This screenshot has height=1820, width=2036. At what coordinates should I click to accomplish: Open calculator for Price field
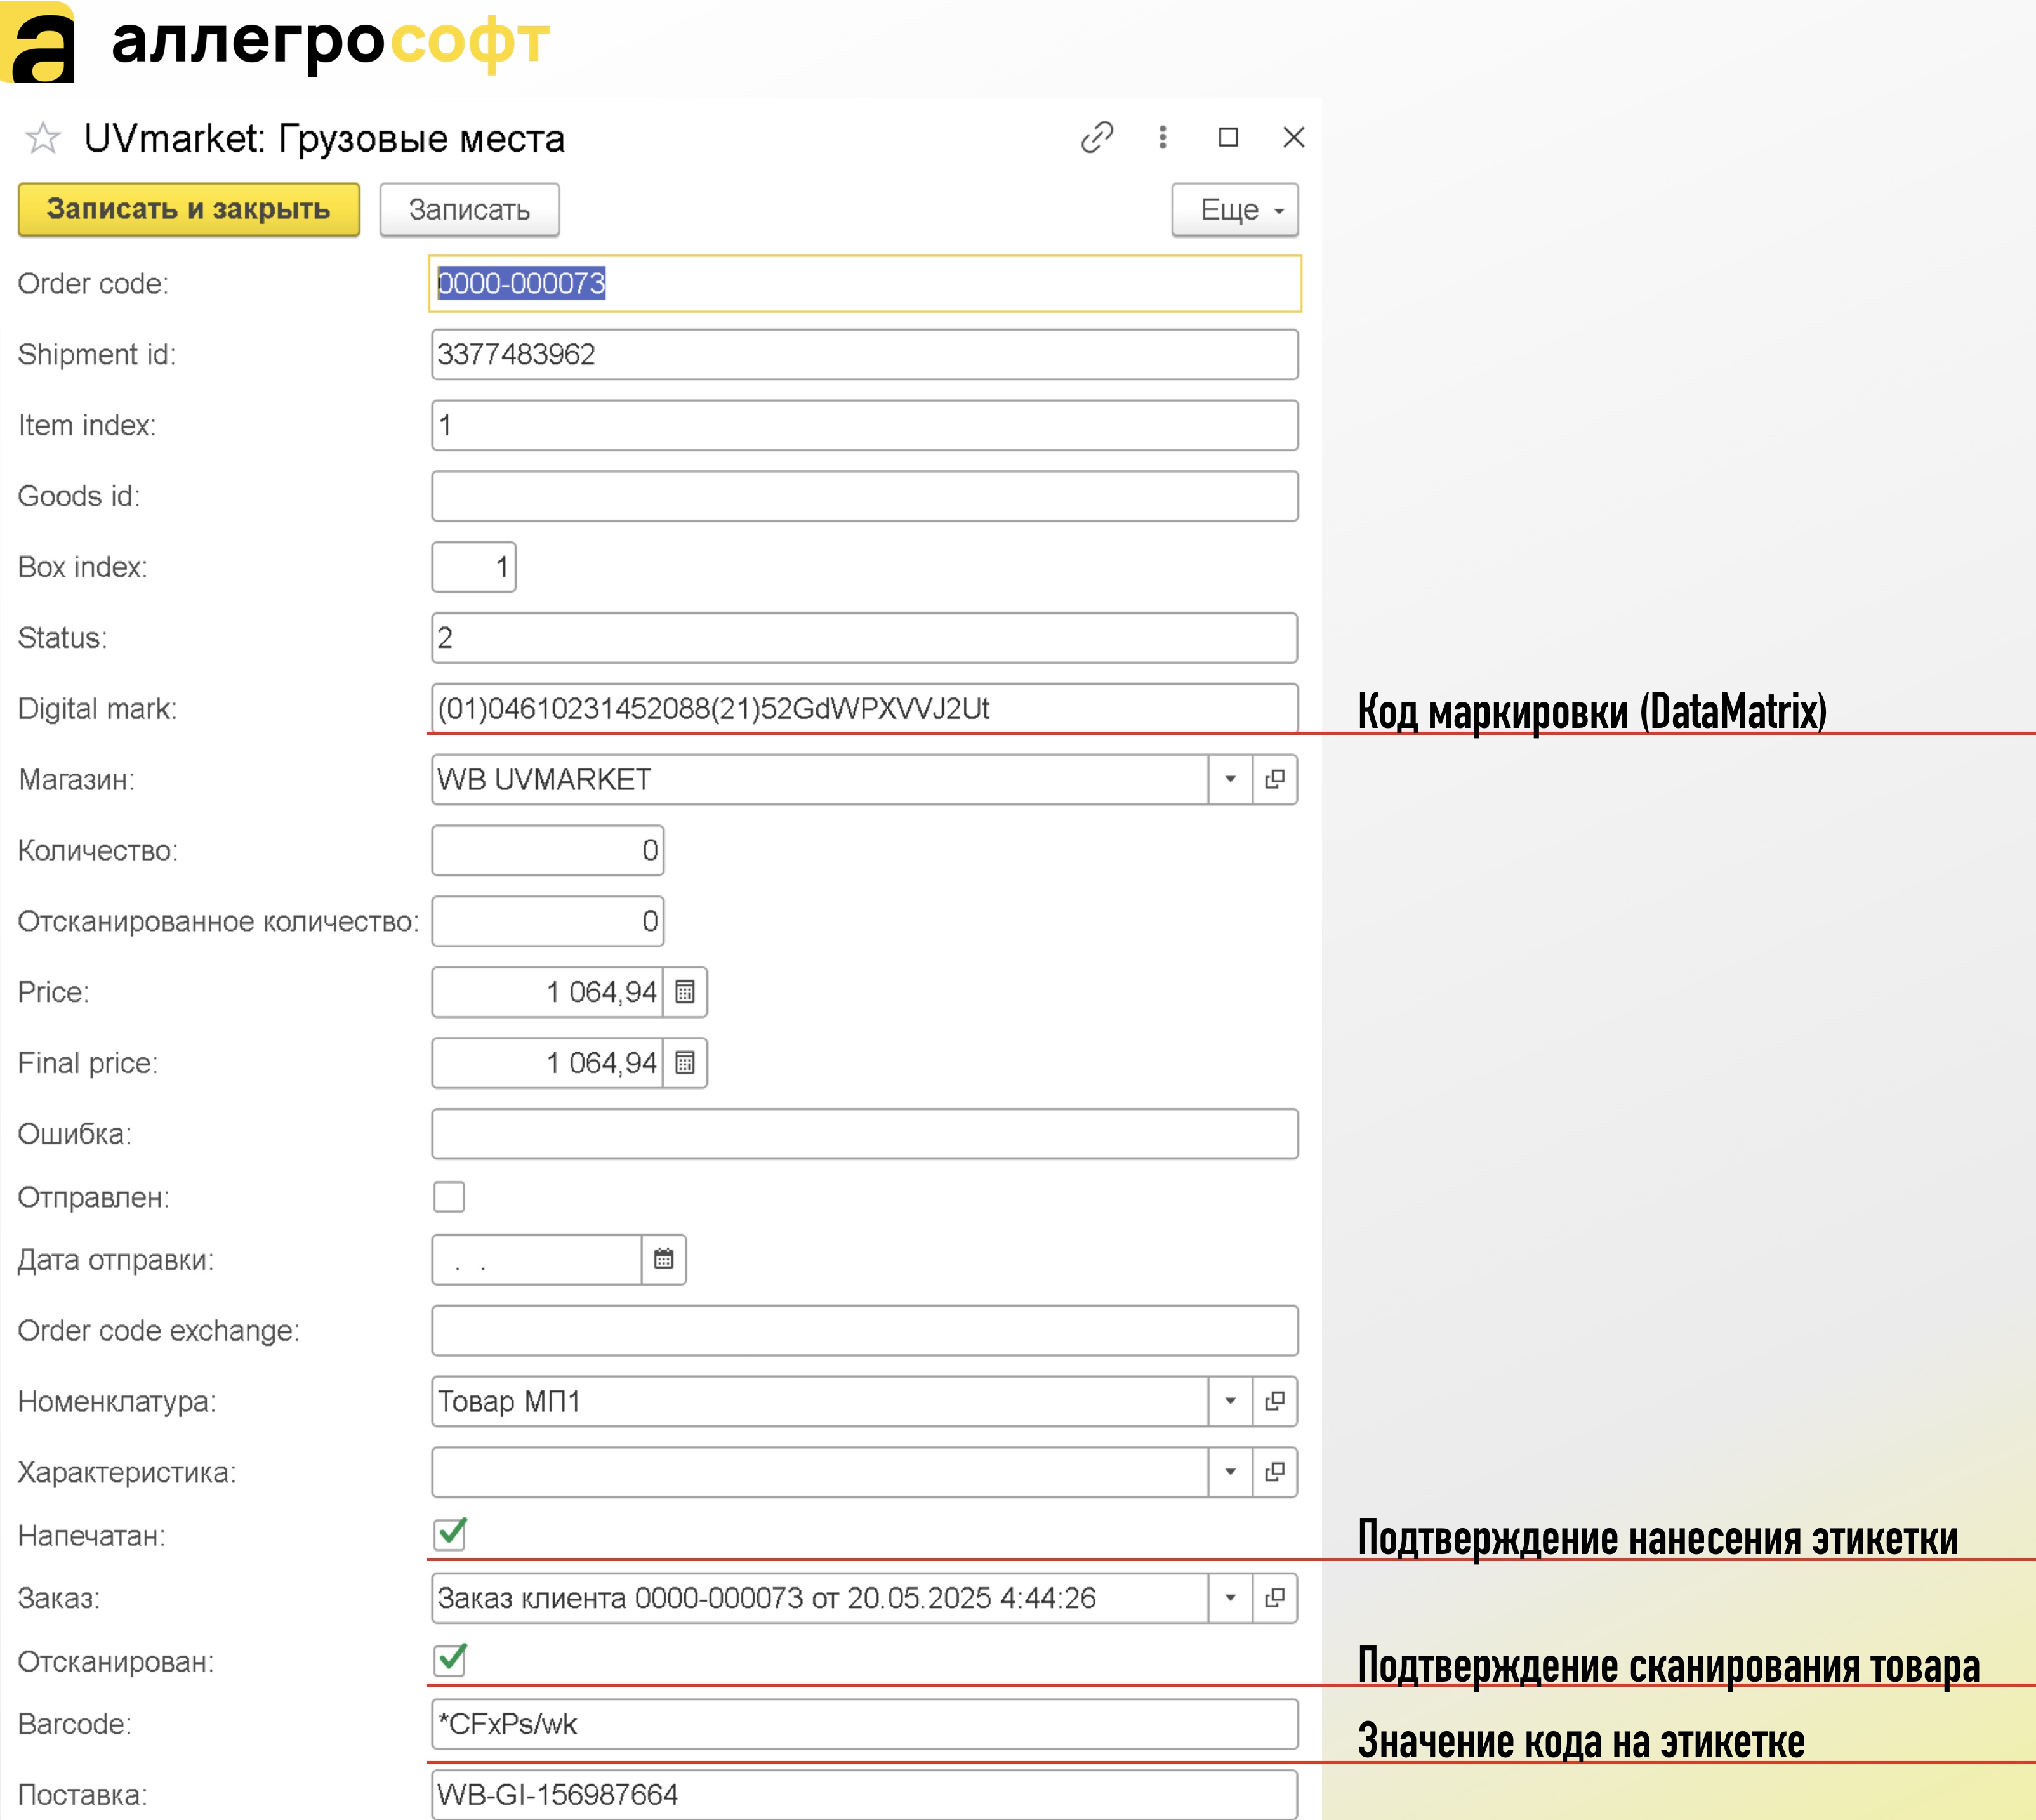(x=685, y=993)
